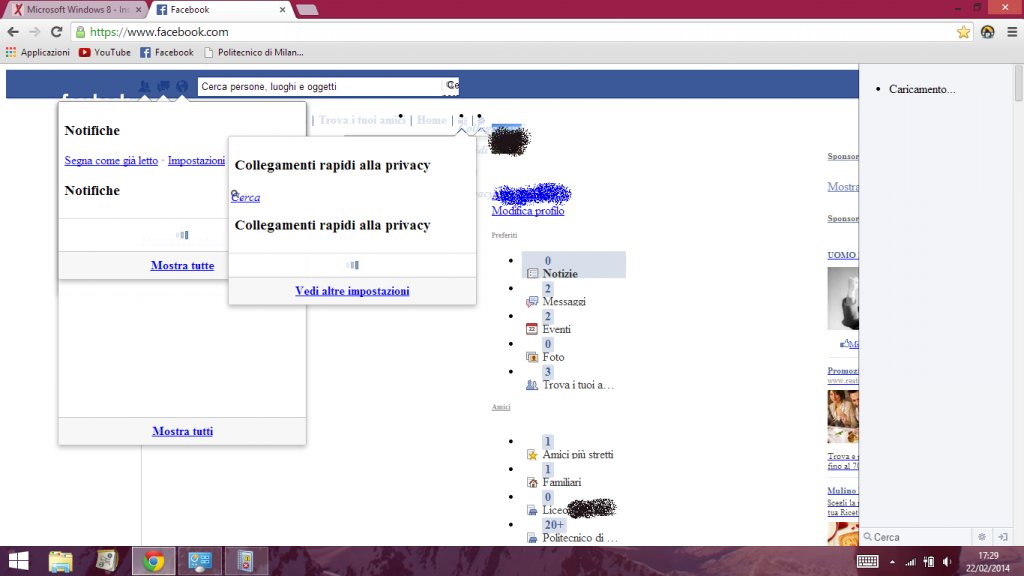
Task: Click the Trova i tuoi amici sidebar icon
Action: click(532, 385)
